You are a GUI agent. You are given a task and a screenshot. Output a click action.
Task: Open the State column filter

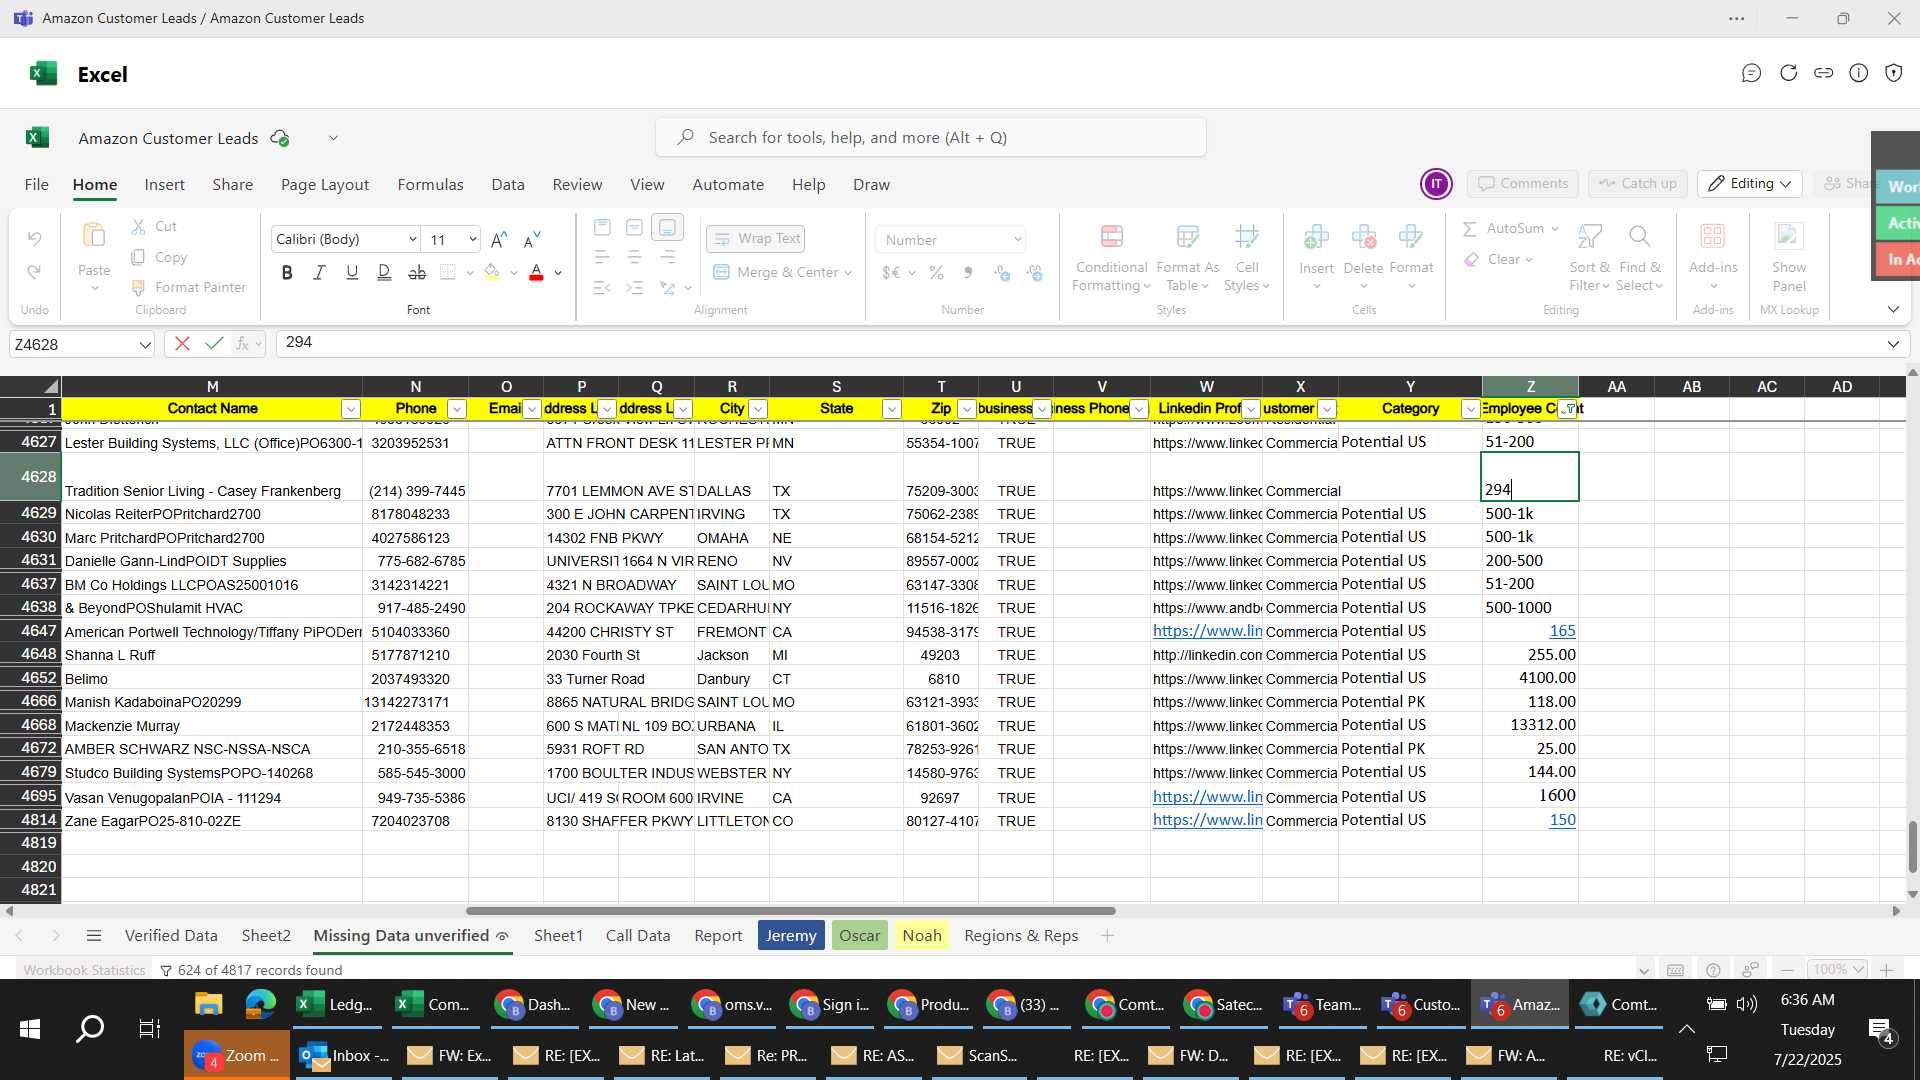click(892, 409)
